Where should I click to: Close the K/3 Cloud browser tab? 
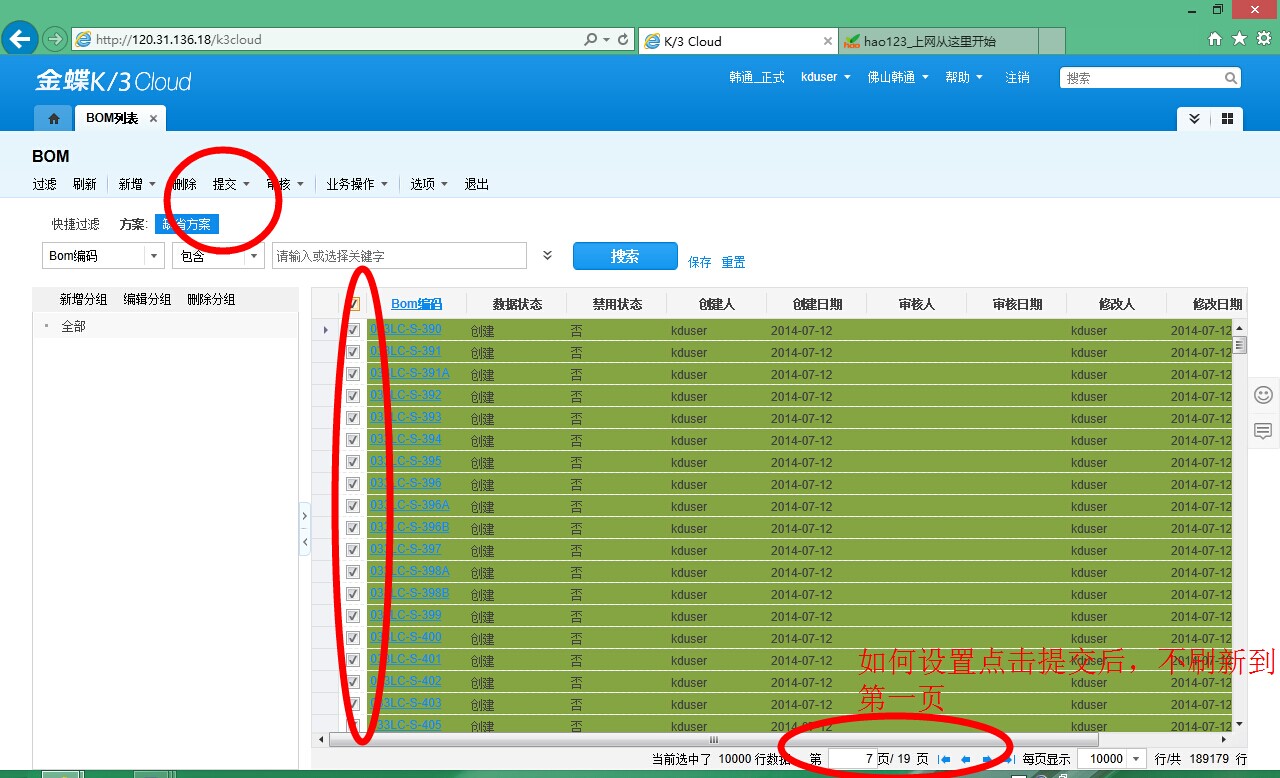(x=827, y=41)
